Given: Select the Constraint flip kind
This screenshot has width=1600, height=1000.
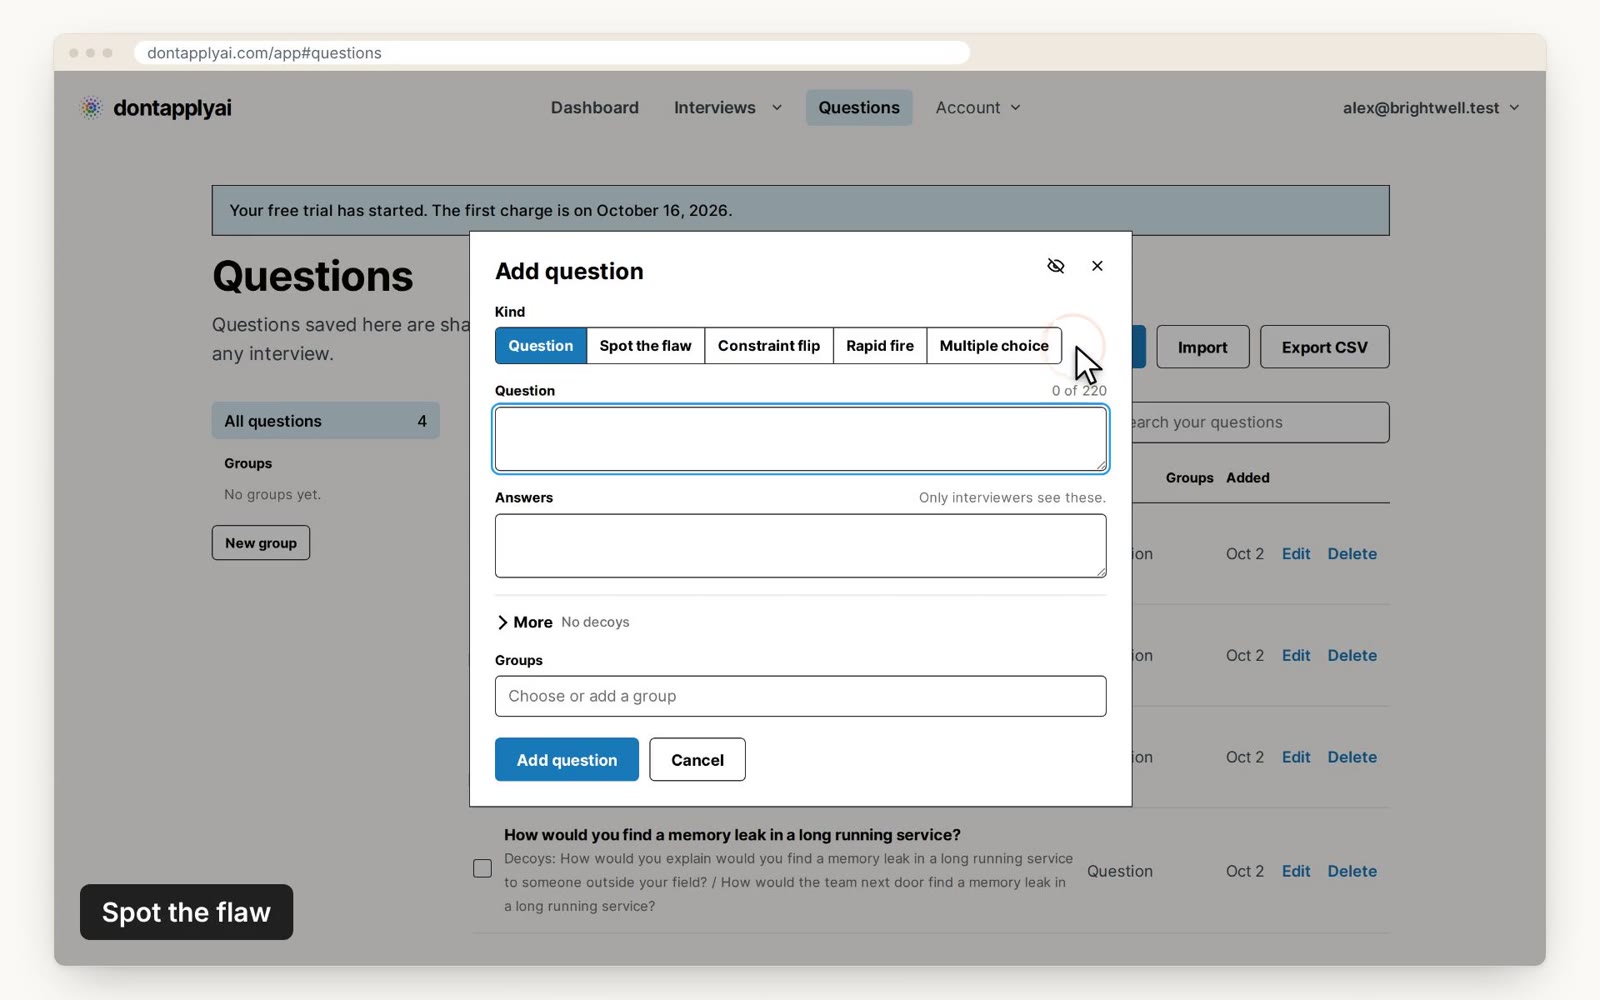Looking at the screenshot, I should click(768, 346).
